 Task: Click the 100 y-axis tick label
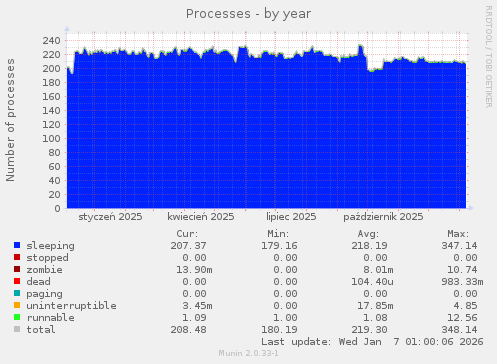(x=51, y=139)
